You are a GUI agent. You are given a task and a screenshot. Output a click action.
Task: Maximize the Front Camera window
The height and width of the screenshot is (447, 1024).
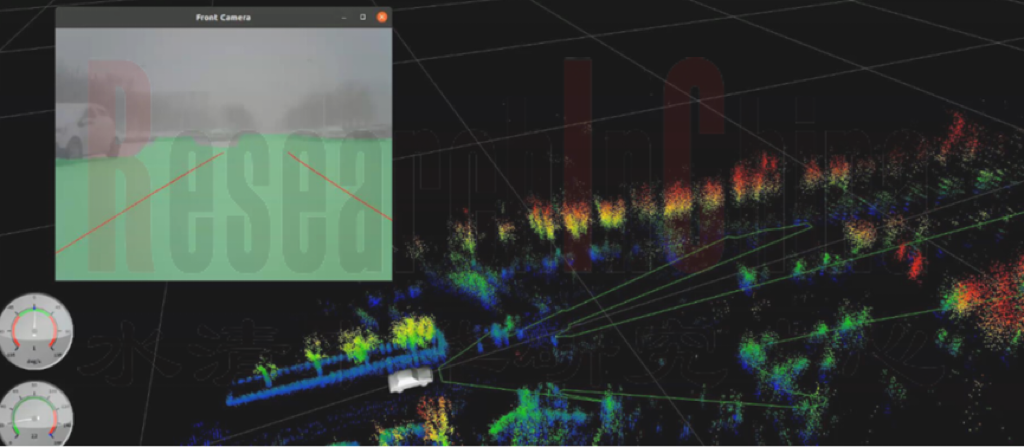pos(362,17)
